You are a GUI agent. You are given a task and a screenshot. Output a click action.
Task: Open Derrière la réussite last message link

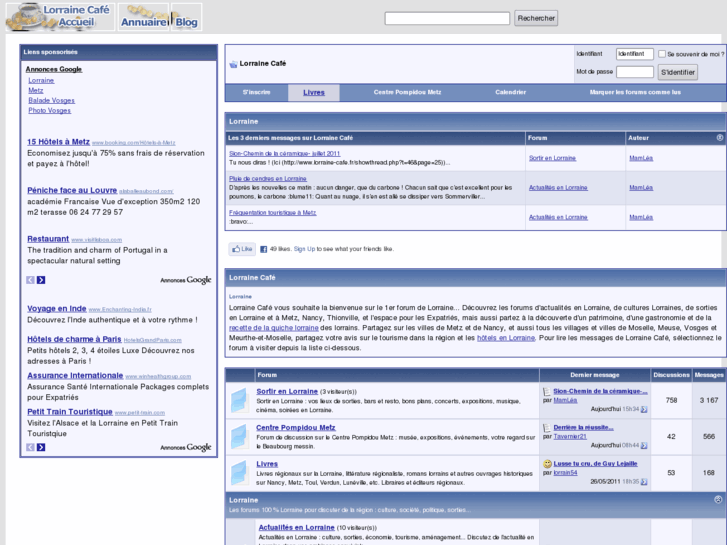coord(583,428)
